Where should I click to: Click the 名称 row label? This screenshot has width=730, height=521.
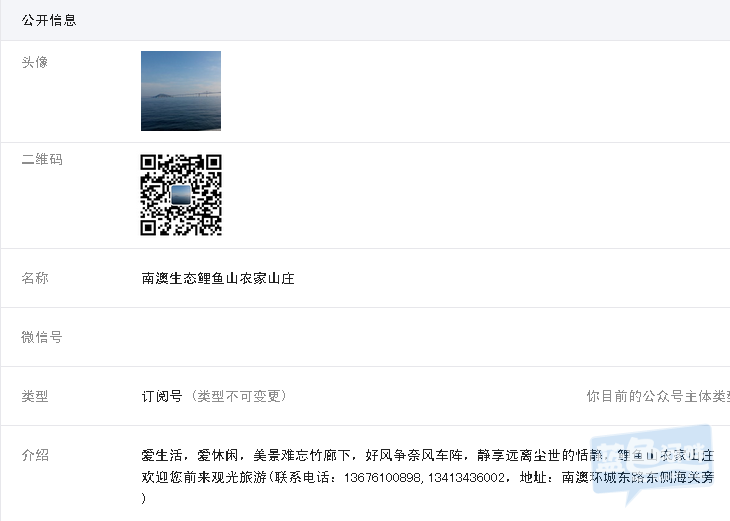[x=35, y=278]
